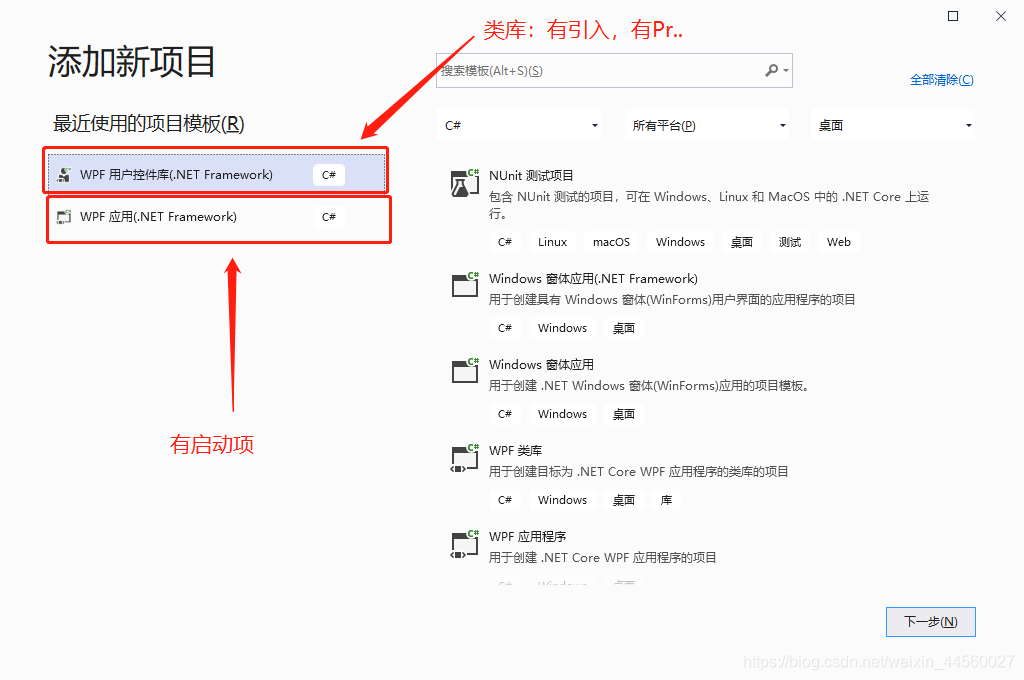Click the WPF 应用程序 template icon
Image resolution: width=1024 pixels, height=680 pixels.
[465, 543]
